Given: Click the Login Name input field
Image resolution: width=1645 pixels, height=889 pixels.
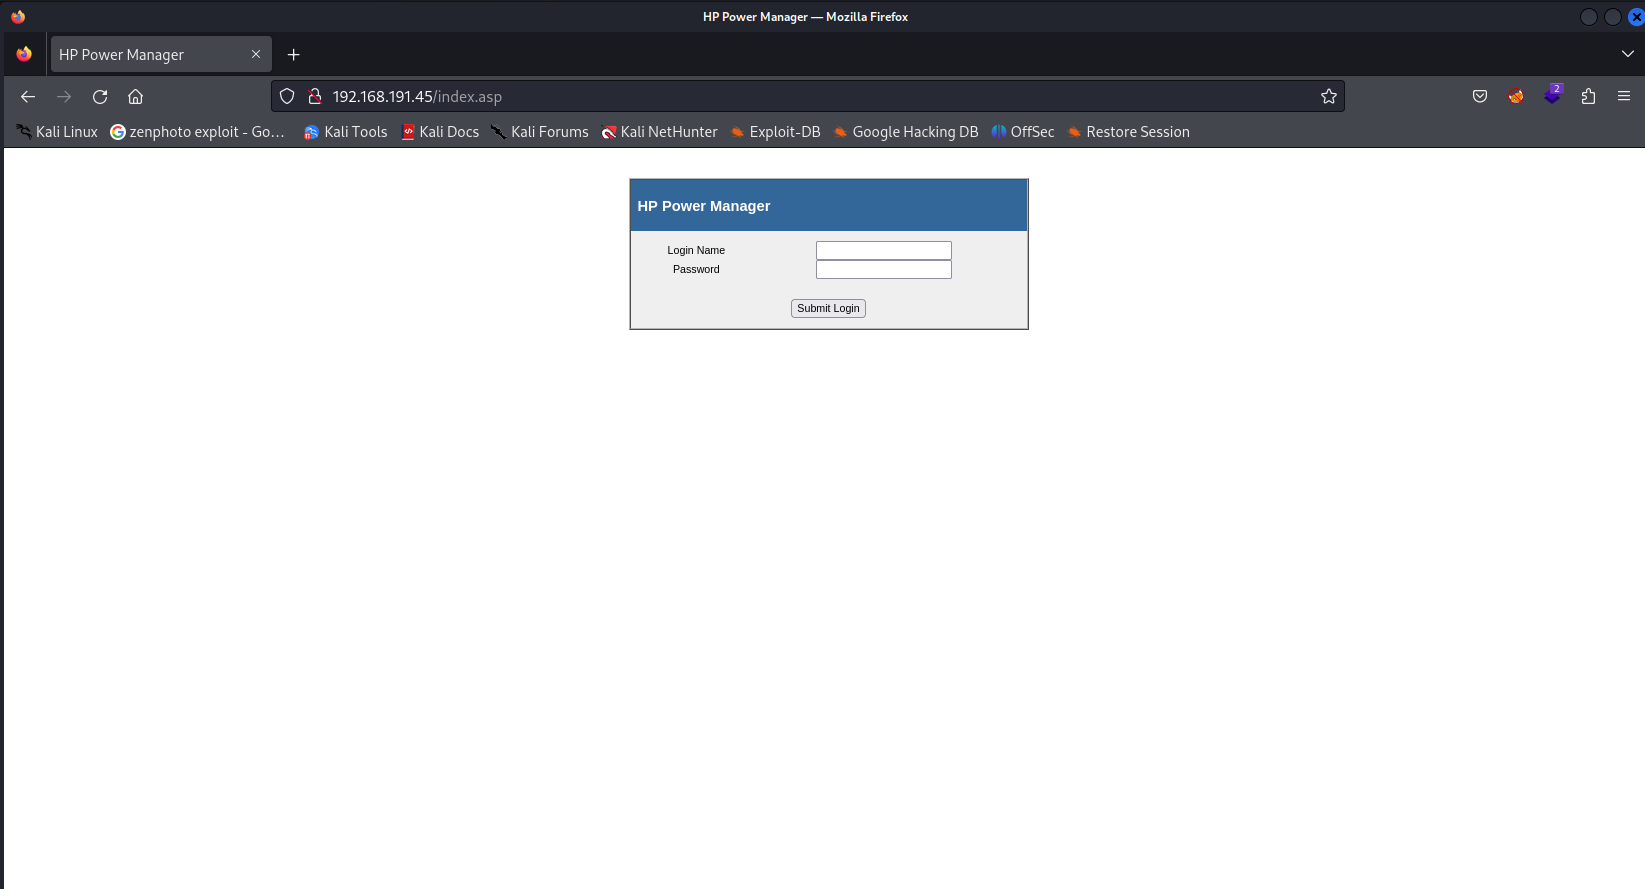Looking at the screenshot, I should tap(883, 250).
